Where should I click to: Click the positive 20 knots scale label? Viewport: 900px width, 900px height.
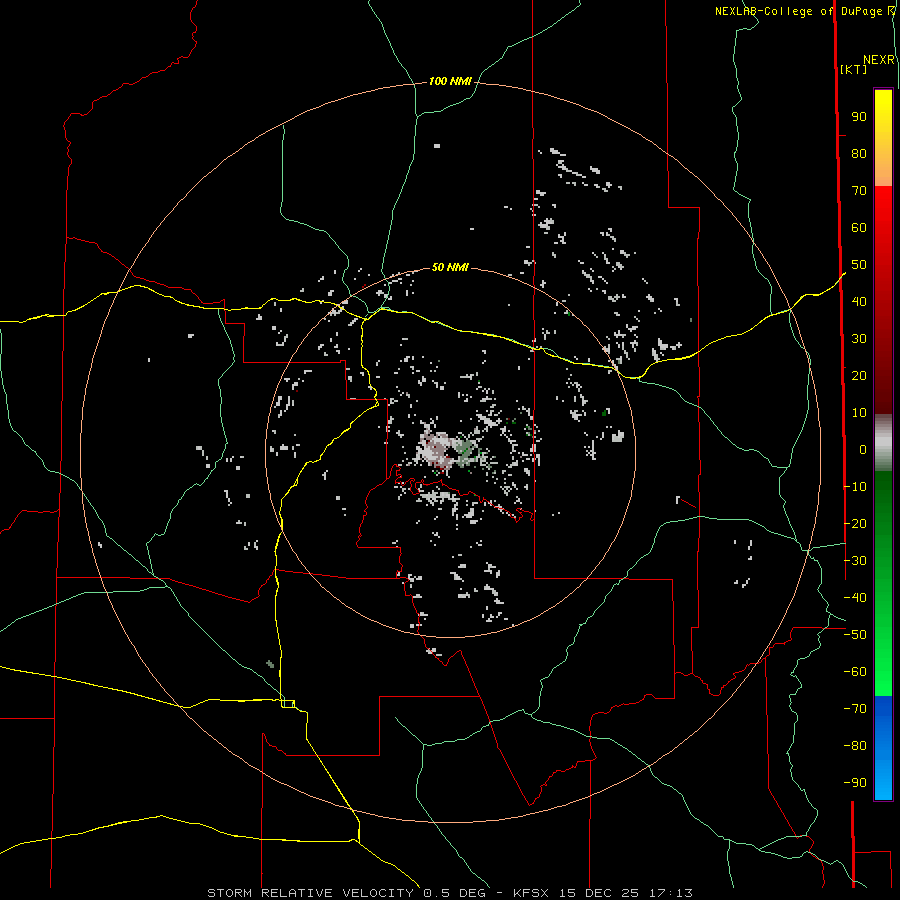[x=859, y=376]
